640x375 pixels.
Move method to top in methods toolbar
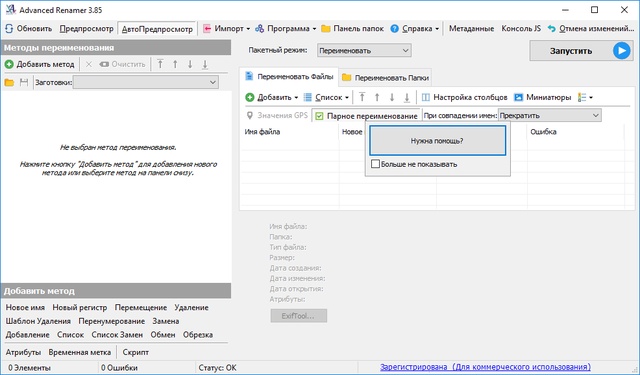(x=160, y=64)
